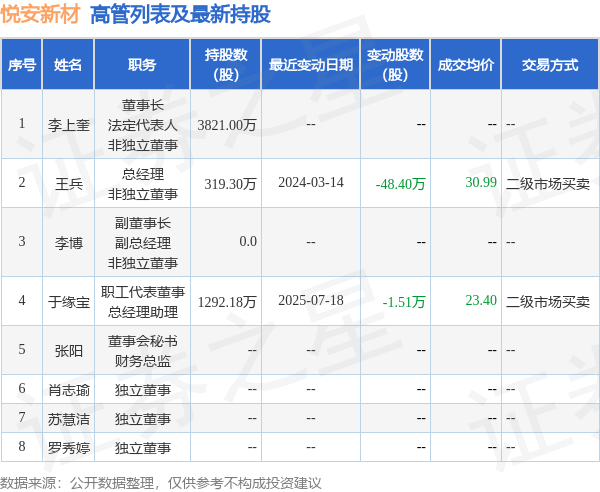Click 王兵's position 总经理 非独立董事
The width and height of the screenshot is (600, 492).
click(142, 184)
